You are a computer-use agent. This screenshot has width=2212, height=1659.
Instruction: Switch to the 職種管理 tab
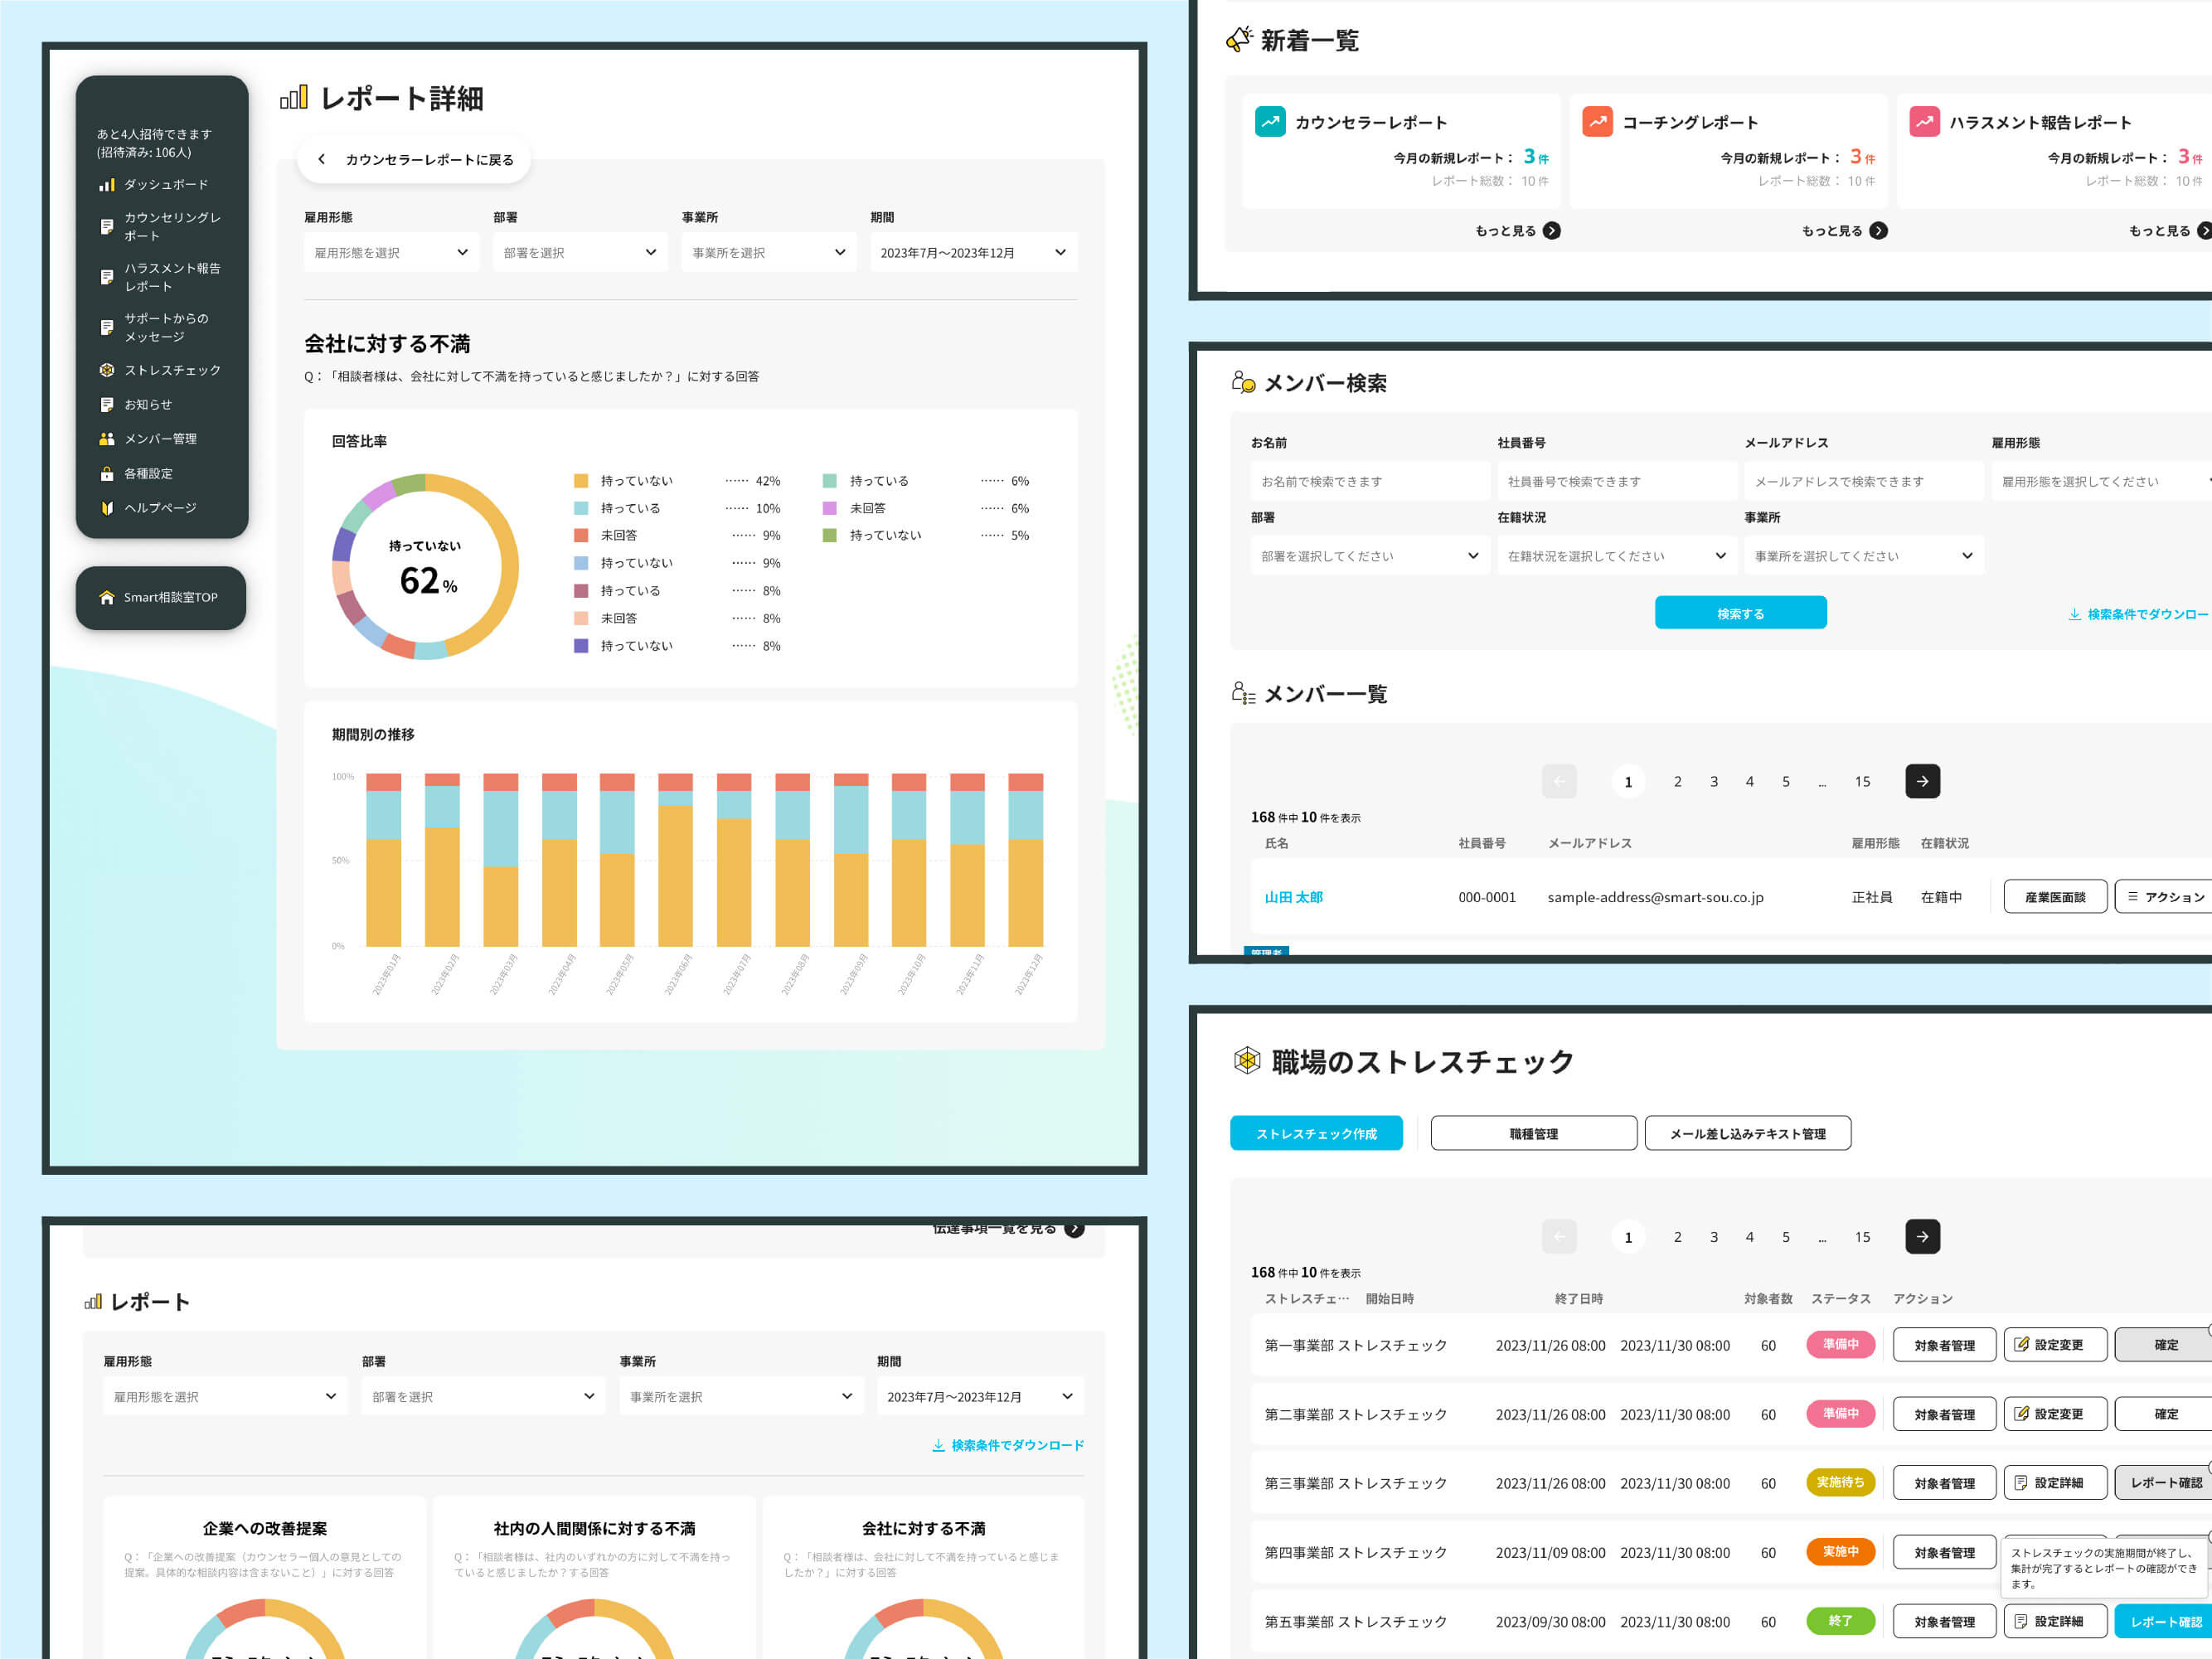(1533, 1133)
